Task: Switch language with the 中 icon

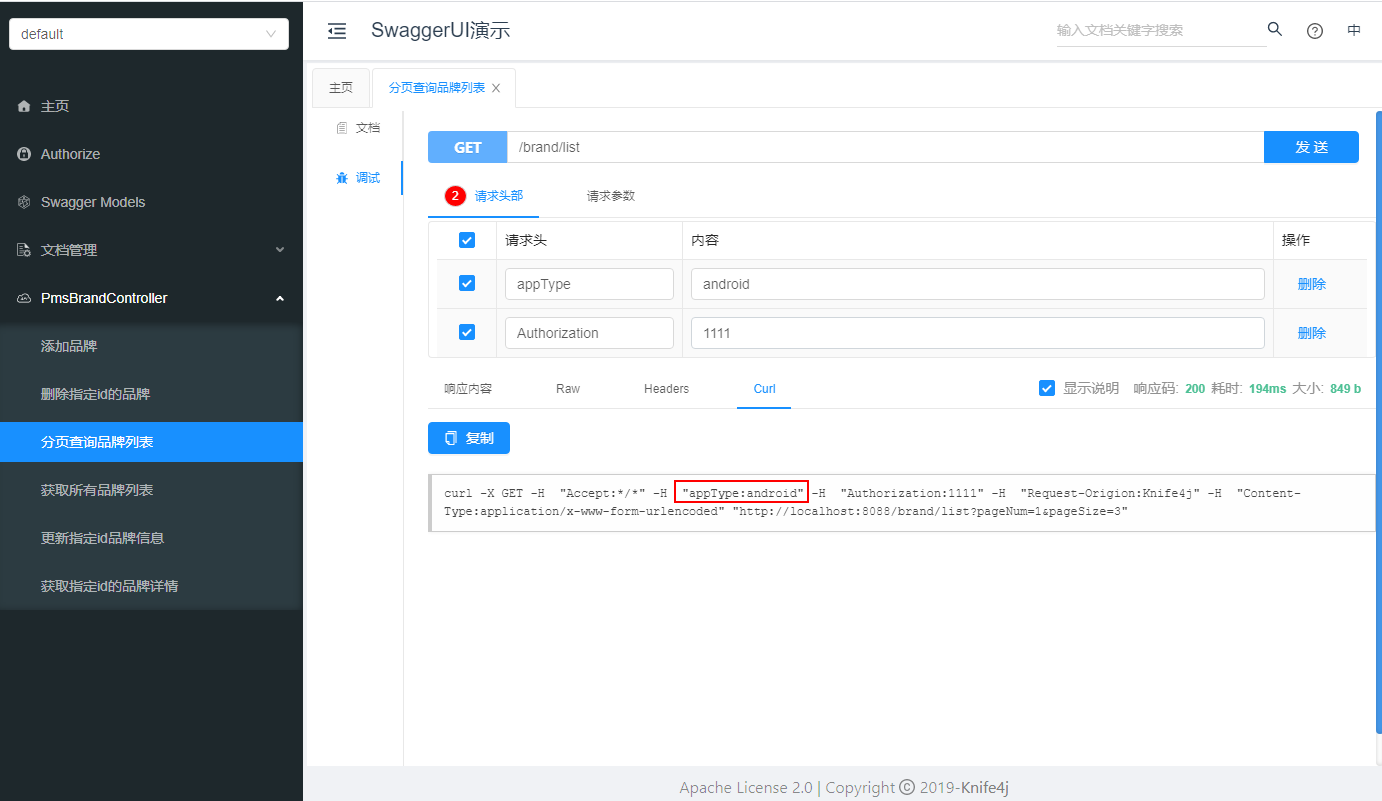Action: pyautogui.click(x=1354, y=30)
